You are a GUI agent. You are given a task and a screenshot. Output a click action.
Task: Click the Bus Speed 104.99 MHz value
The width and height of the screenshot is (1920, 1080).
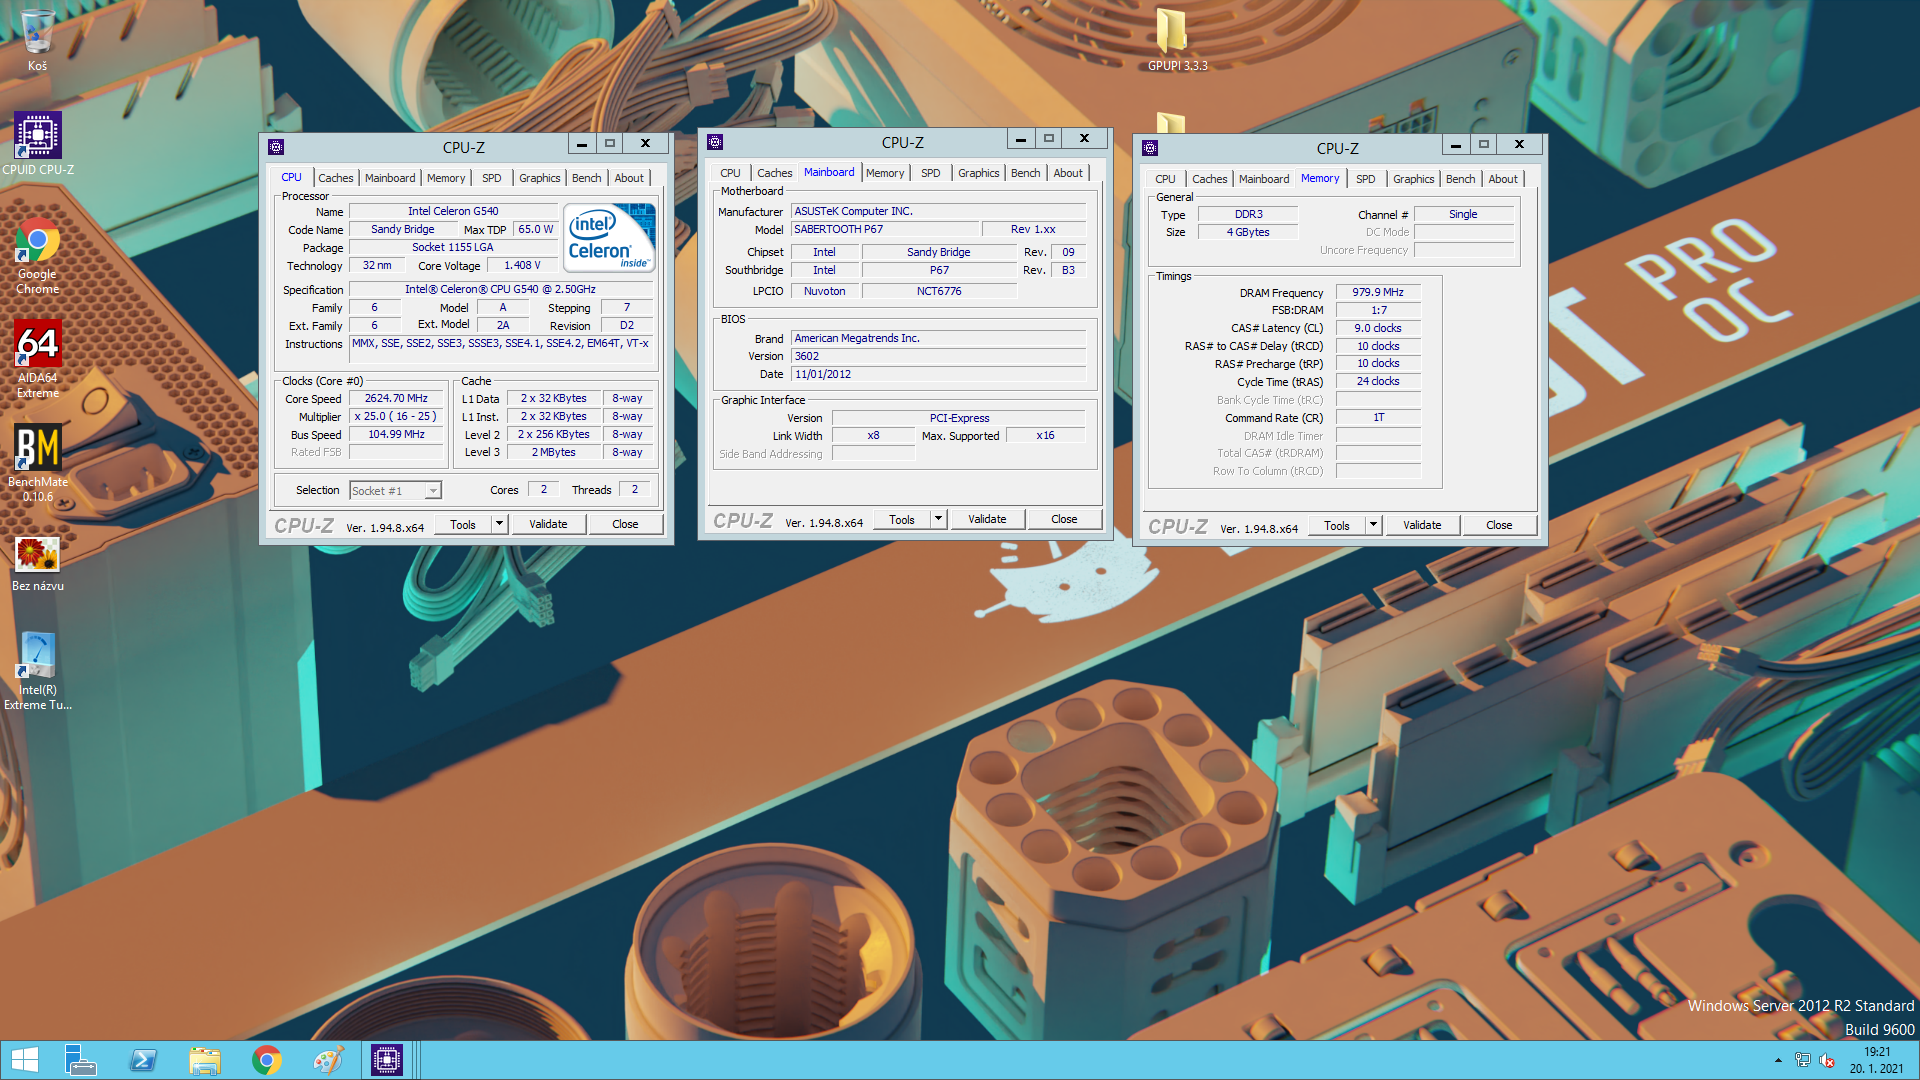pyautogui.click(x=396, y=434)
